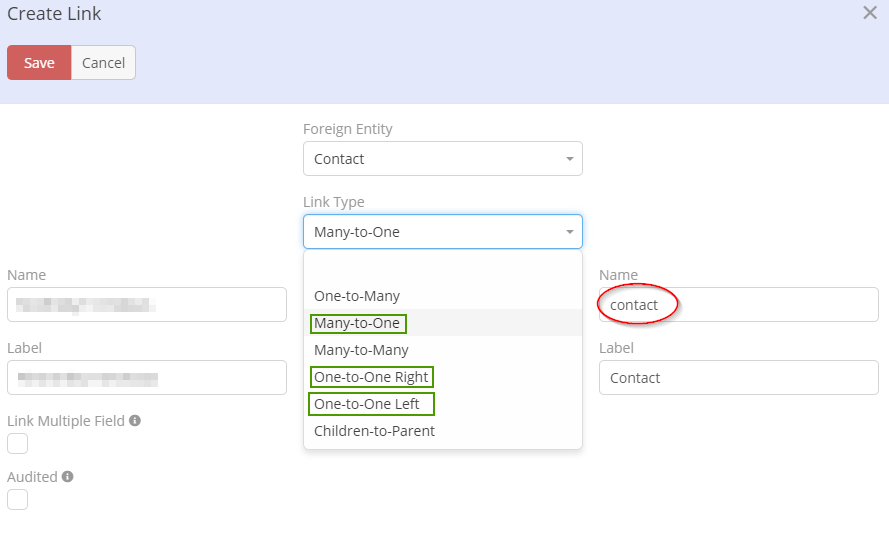Choose One-to-Many link type
889x536 pixels.
click(x=357, y=296)
